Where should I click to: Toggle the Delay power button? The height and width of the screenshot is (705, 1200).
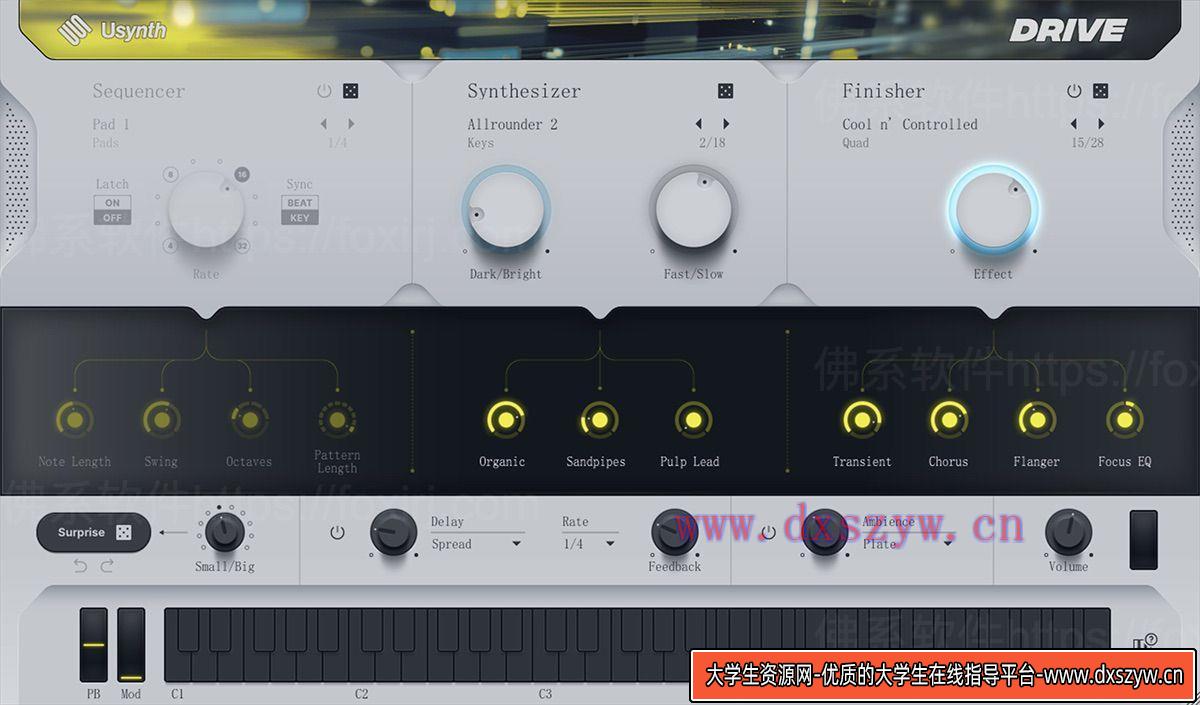[337, 533]
